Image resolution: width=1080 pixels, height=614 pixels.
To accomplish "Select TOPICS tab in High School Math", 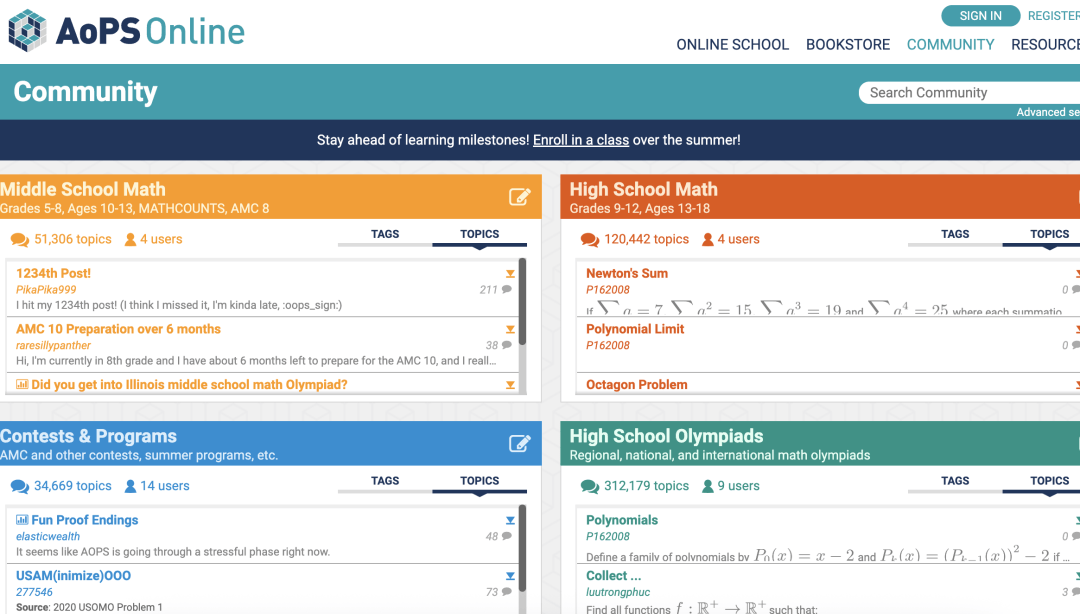I will coord(1049,234).
